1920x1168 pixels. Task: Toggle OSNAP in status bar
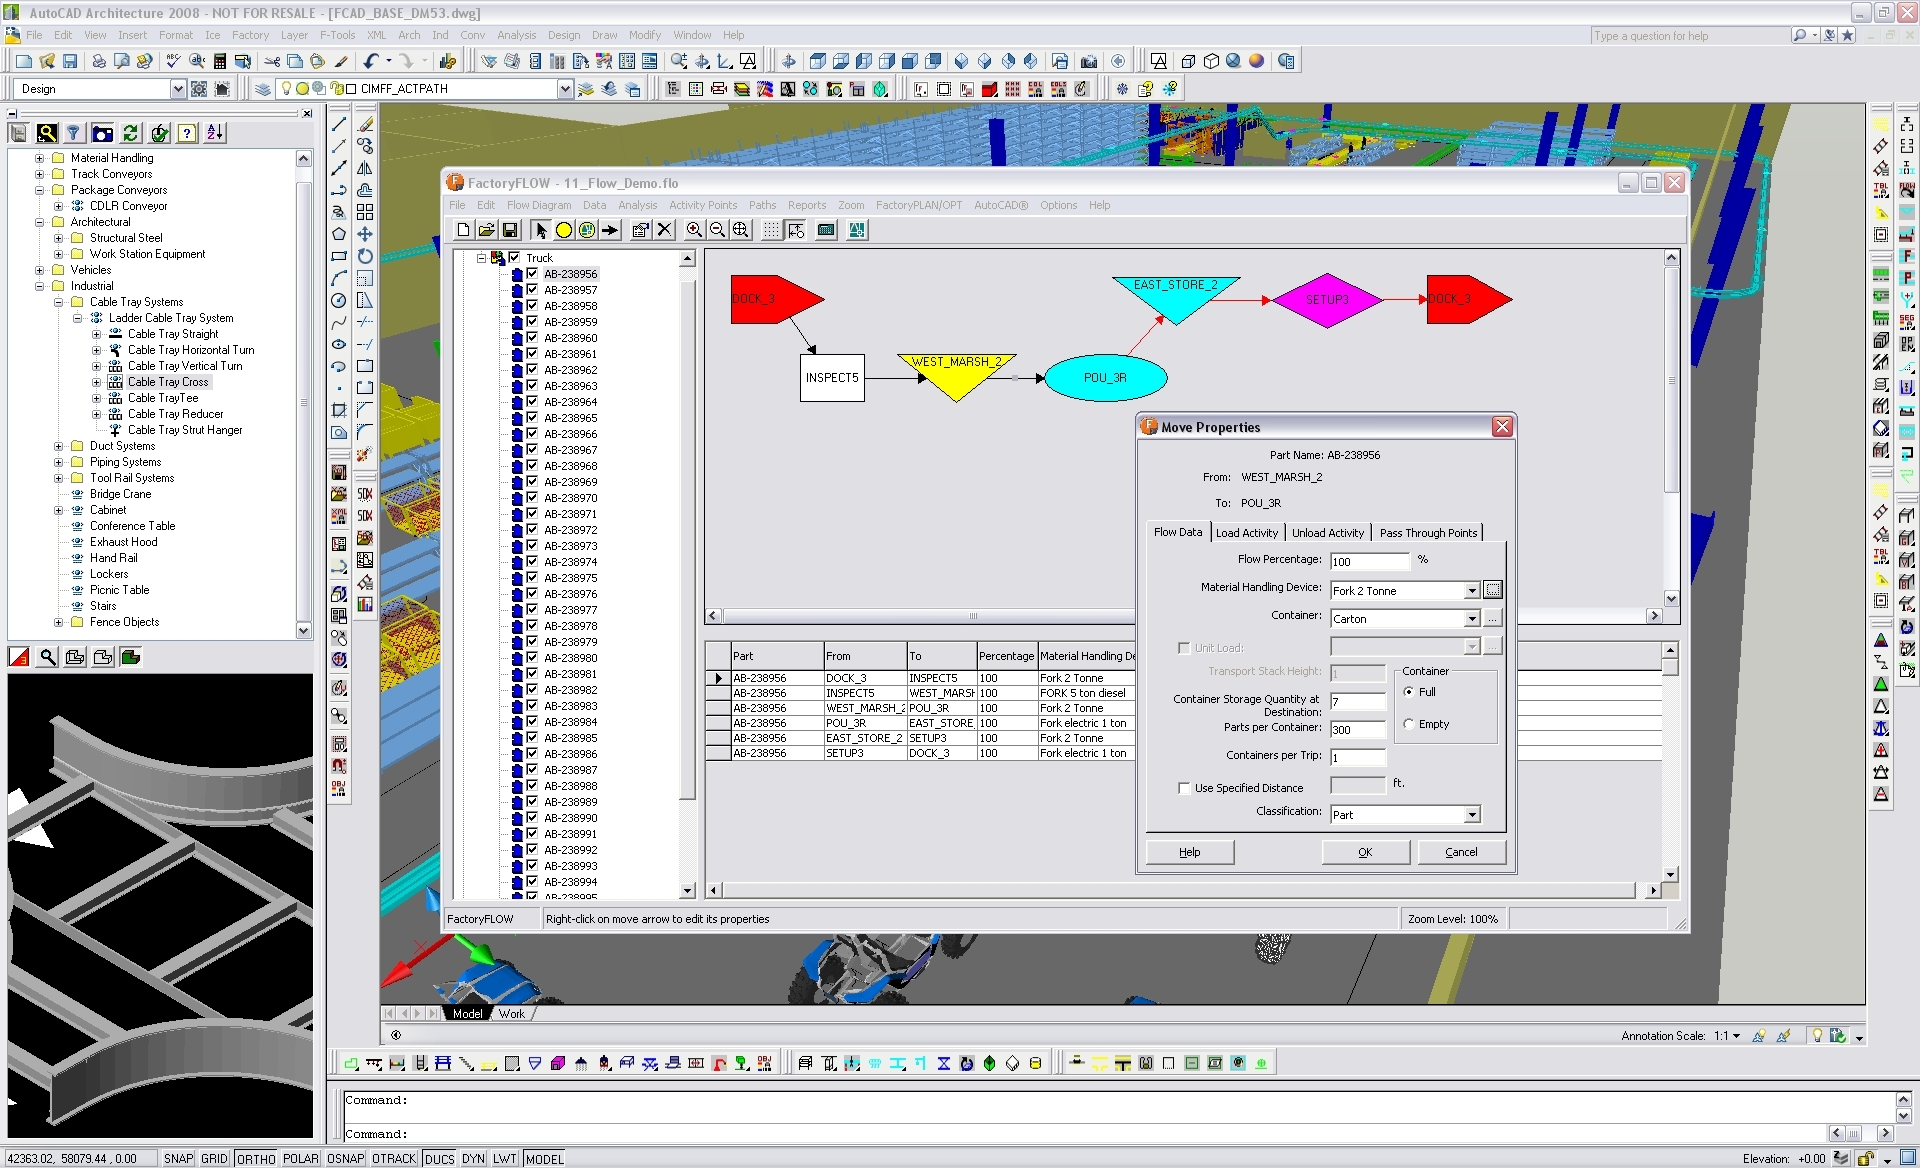click(346, 1158)
